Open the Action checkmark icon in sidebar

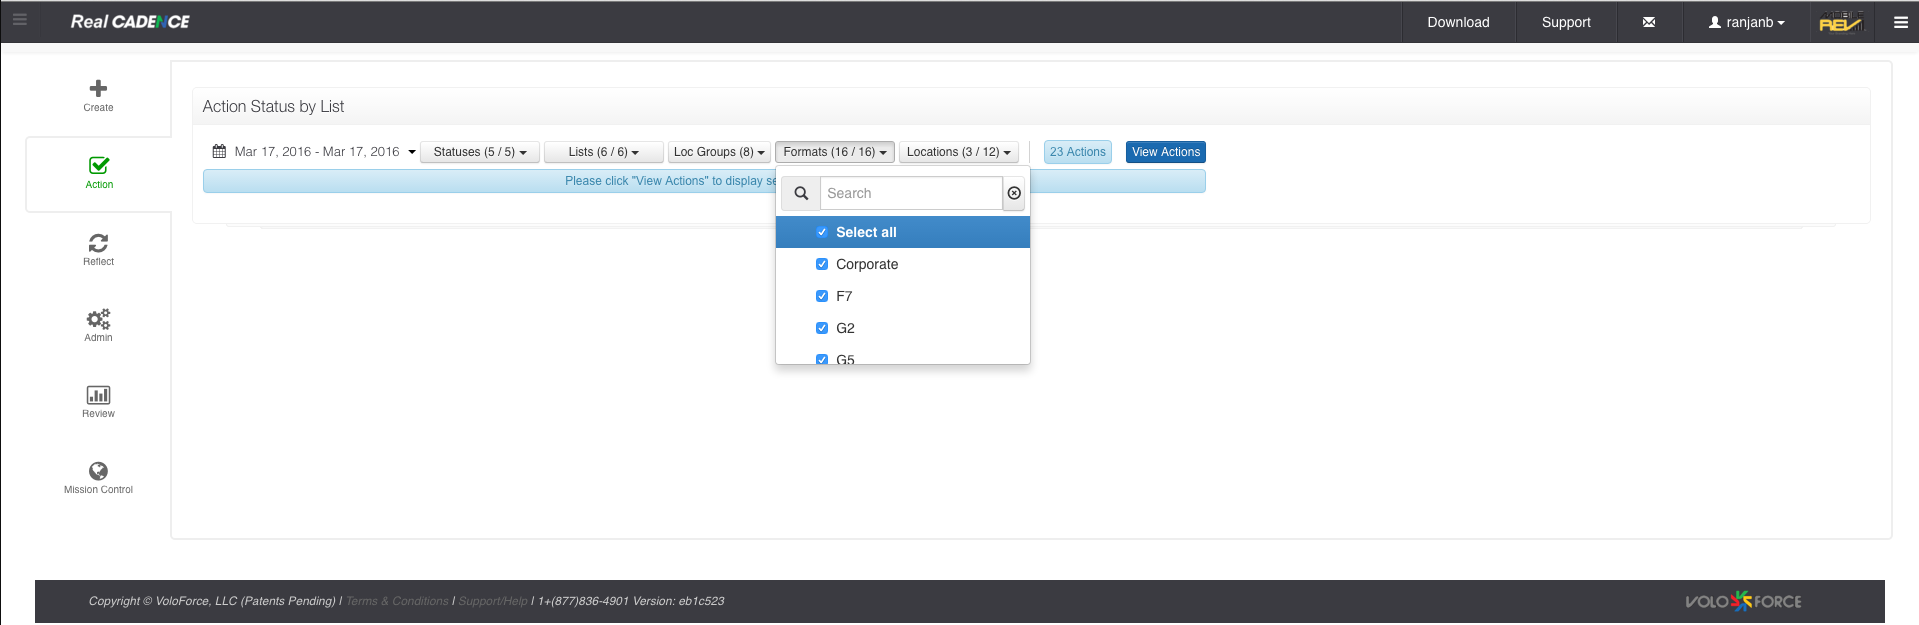click(99, 166)
